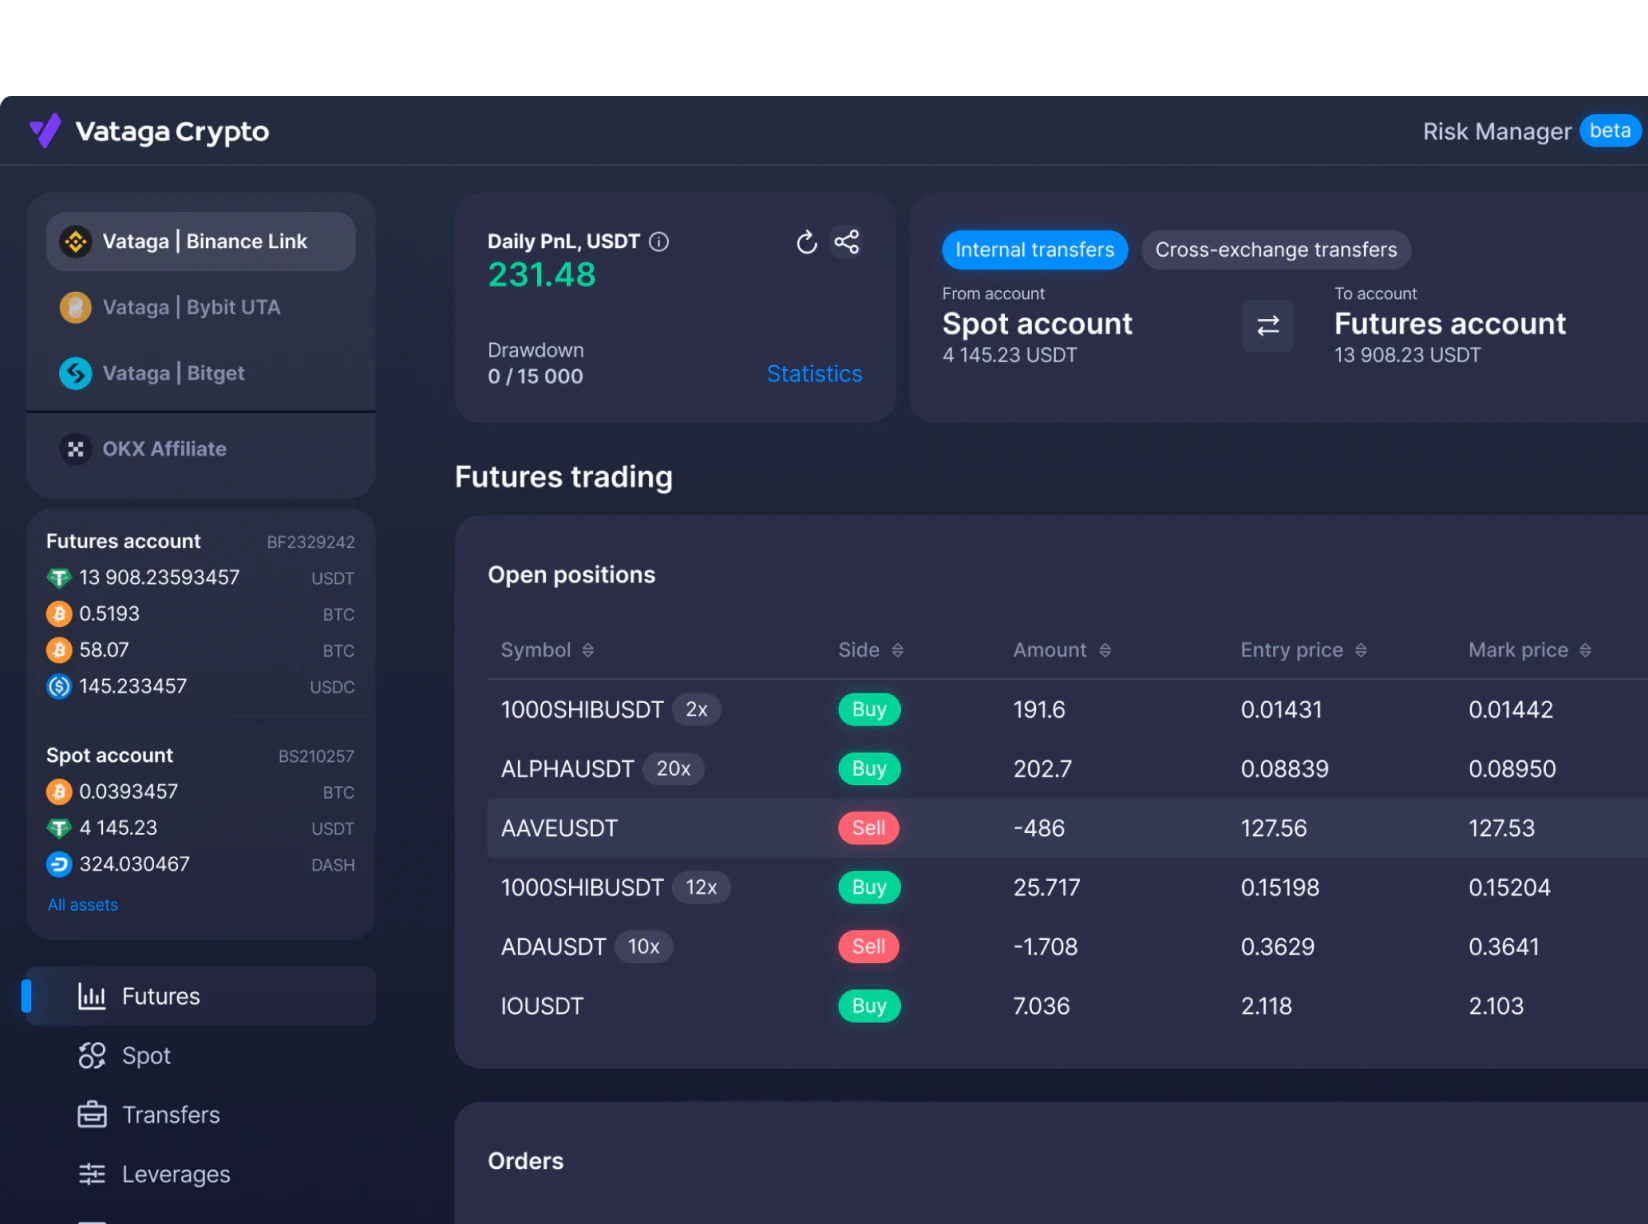
Task: Sort positions by Symbol column arrows
Action: [588, 650]
